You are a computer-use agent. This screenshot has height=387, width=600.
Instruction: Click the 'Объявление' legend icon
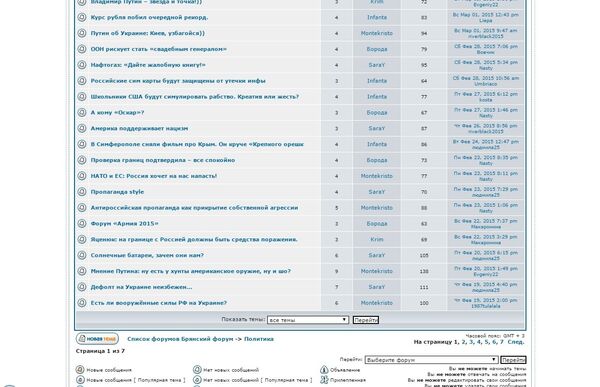[x=324, y=370]
